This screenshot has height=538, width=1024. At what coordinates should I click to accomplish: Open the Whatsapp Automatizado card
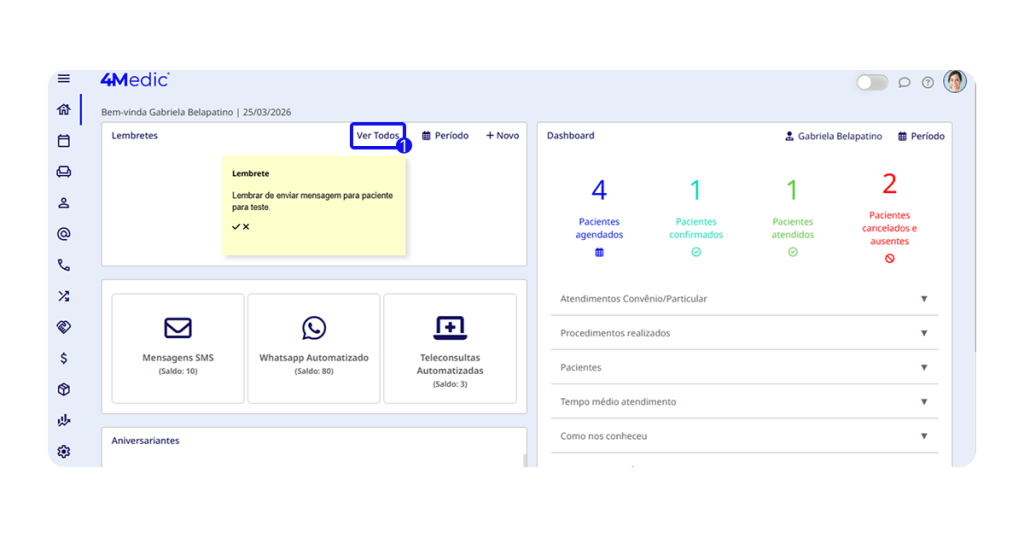click(314, 347)
